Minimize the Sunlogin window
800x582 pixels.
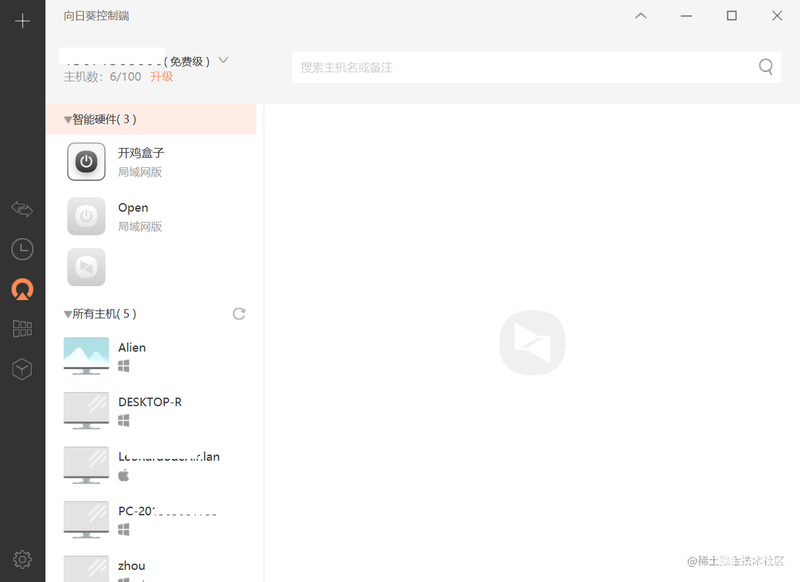click(x=686, y=16)
